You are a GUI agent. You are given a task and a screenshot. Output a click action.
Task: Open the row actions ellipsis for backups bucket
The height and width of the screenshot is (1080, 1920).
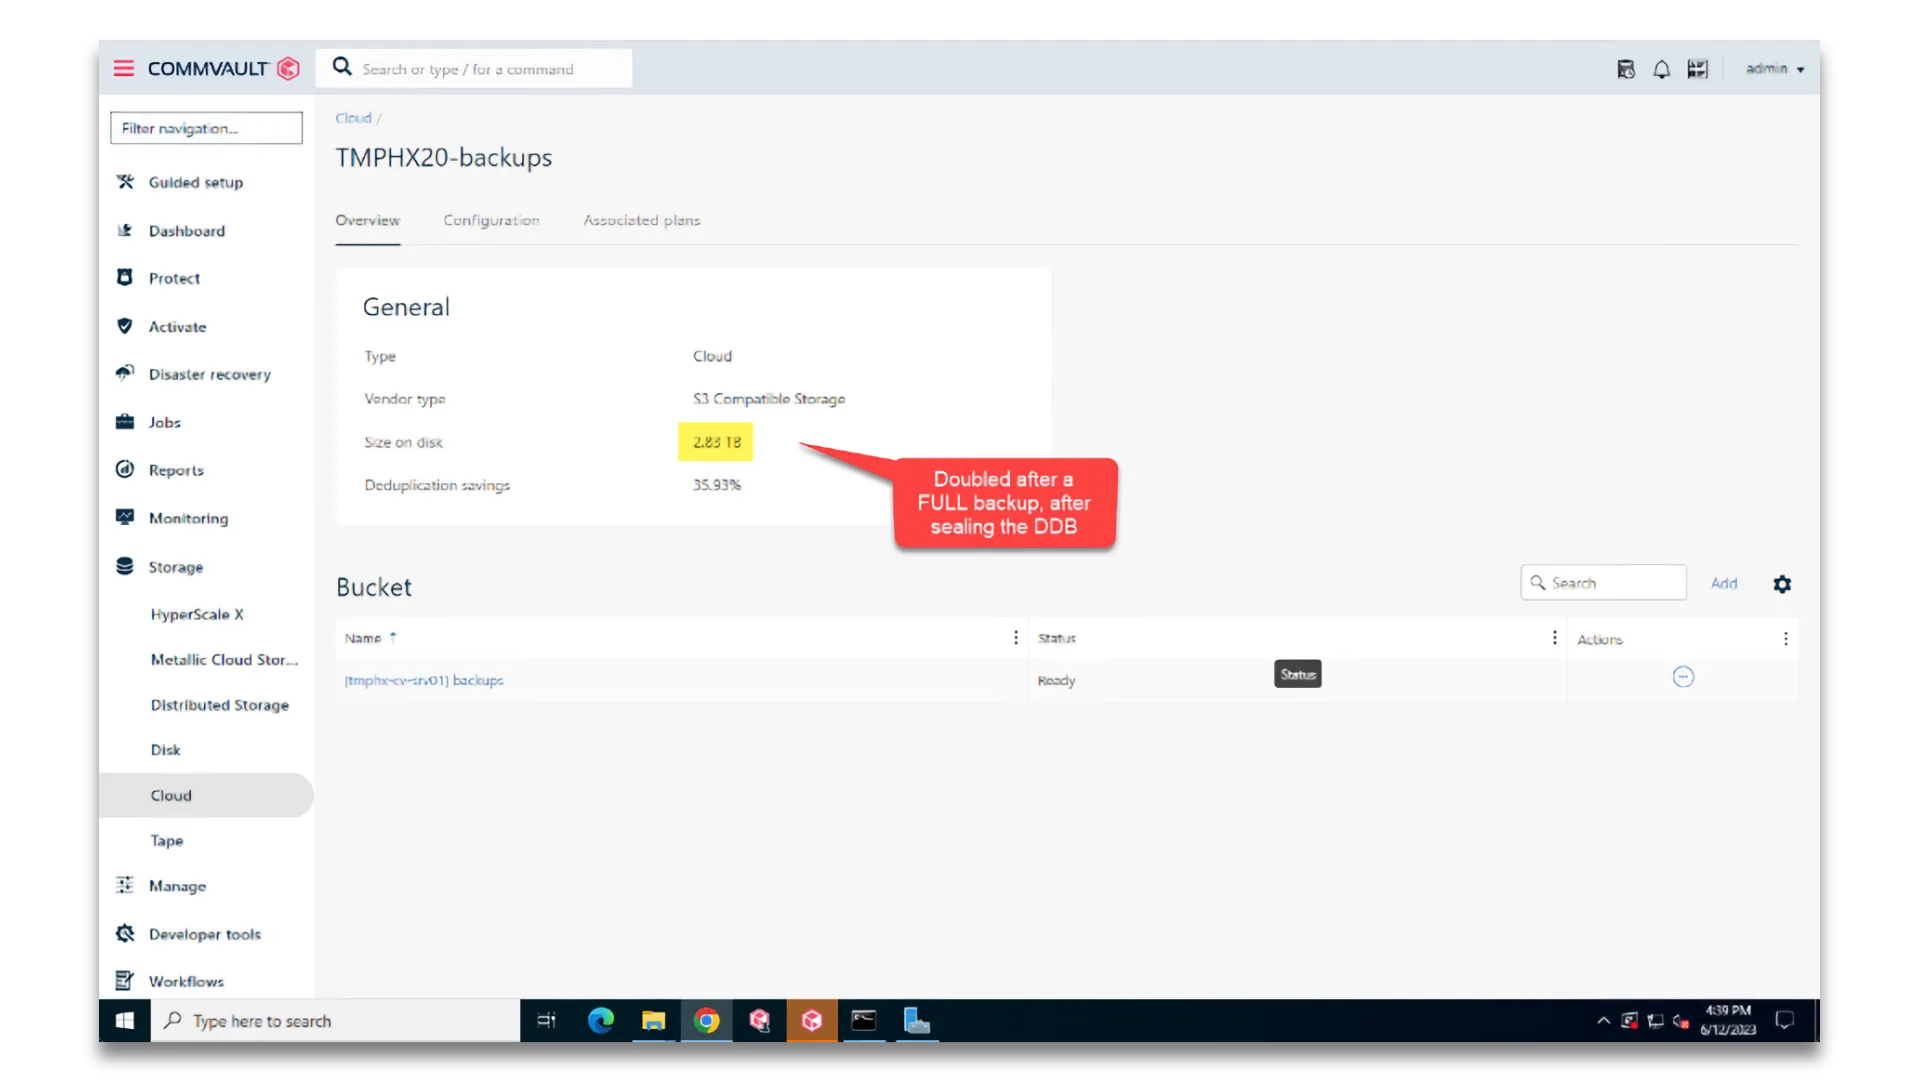click(x=1683, y=677)
